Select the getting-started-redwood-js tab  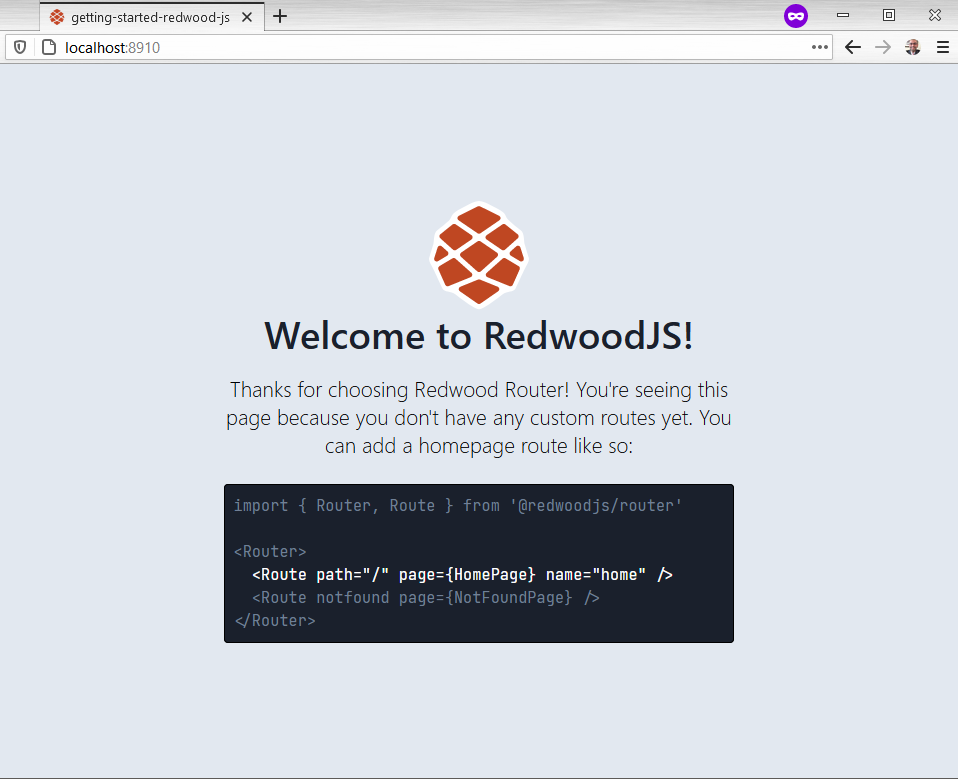(x=140, y=17)
